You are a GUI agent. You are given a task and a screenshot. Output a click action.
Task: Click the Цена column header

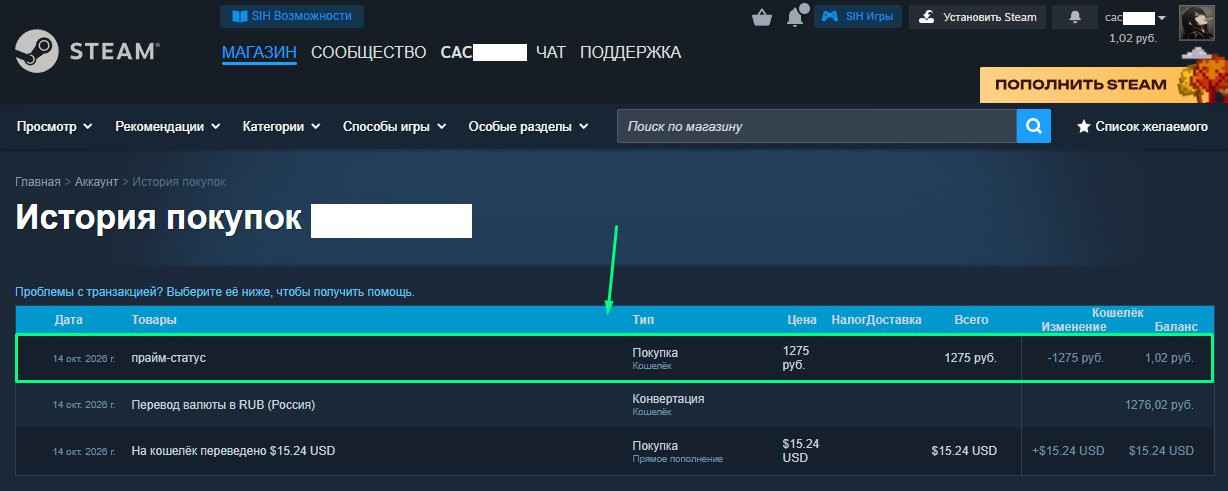pos(802,320)
